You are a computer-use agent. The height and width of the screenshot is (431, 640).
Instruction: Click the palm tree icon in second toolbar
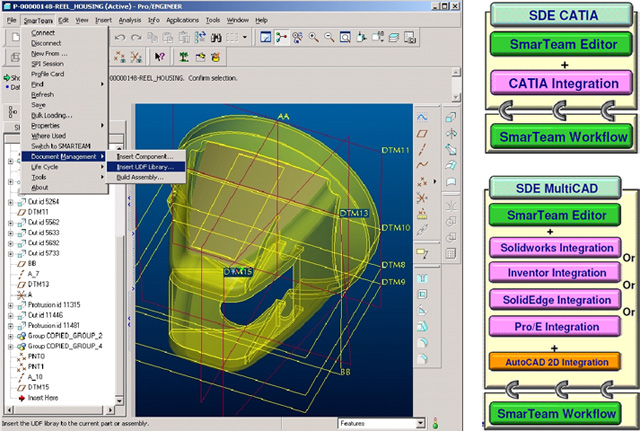point(184,57)
